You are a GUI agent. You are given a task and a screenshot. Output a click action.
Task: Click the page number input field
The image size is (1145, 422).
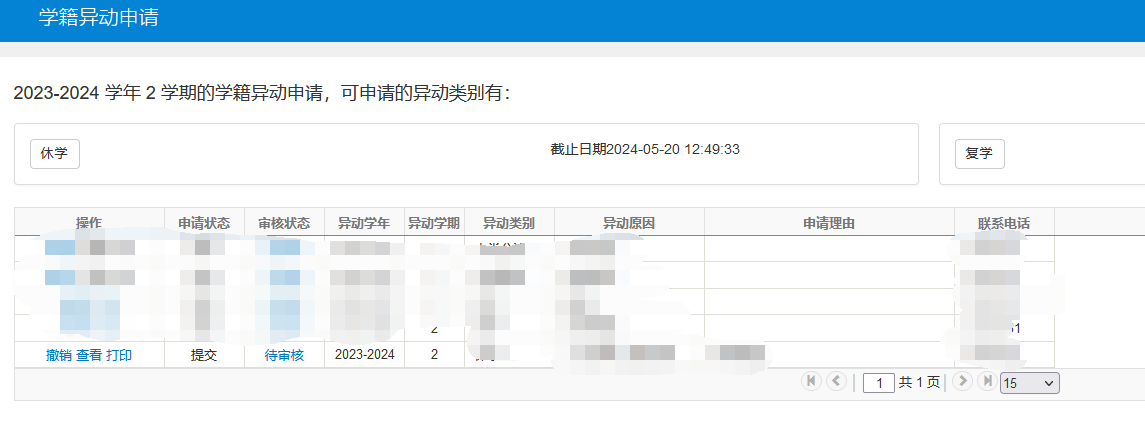coord(878,383)
